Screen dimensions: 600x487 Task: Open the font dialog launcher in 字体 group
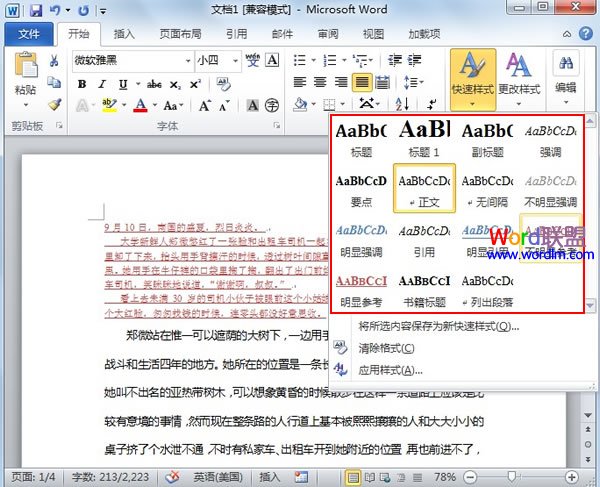277,125
